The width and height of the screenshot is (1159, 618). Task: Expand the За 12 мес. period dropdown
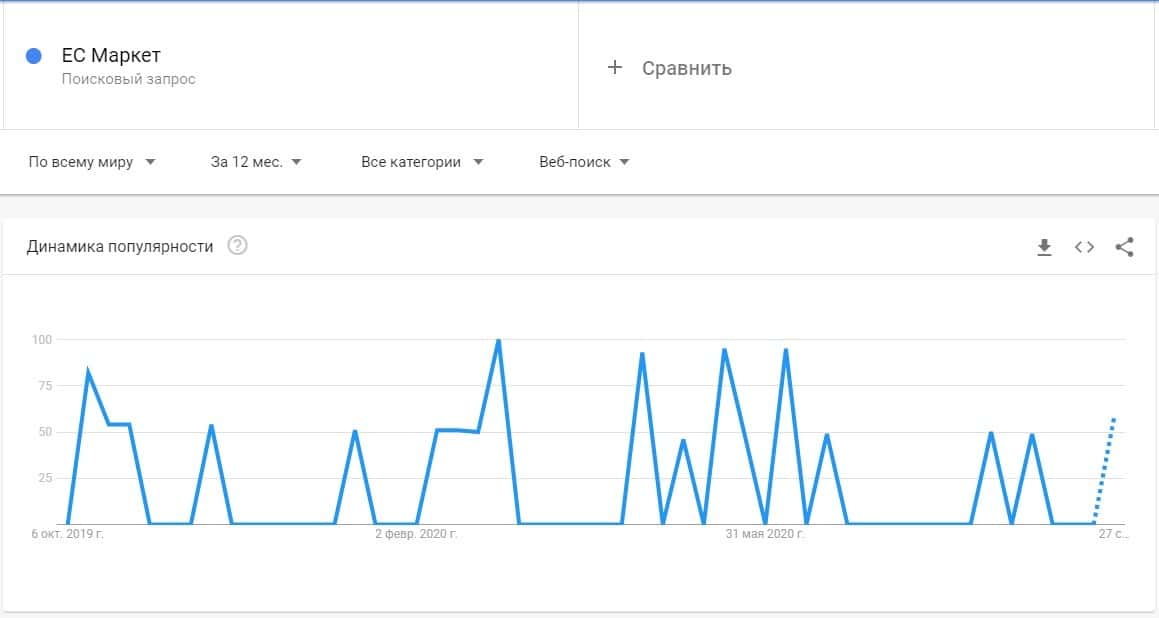[256, 162]
